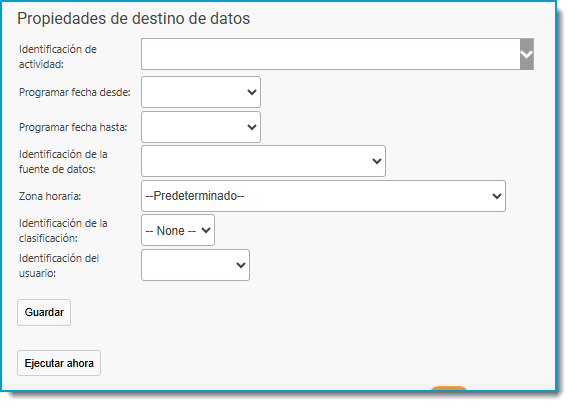Click the gray arrow of Identificación de actividad
Viewport: 571px width, 406px height.
pos(527,54)
